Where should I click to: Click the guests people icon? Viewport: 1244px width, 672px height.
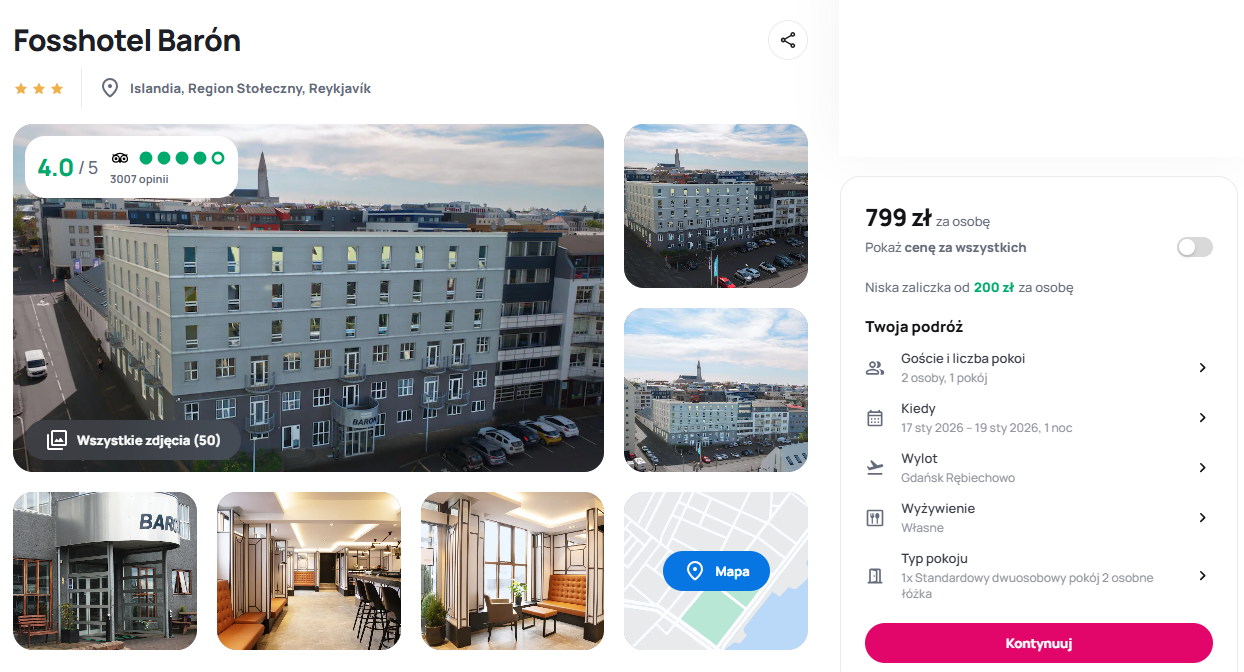875,368
